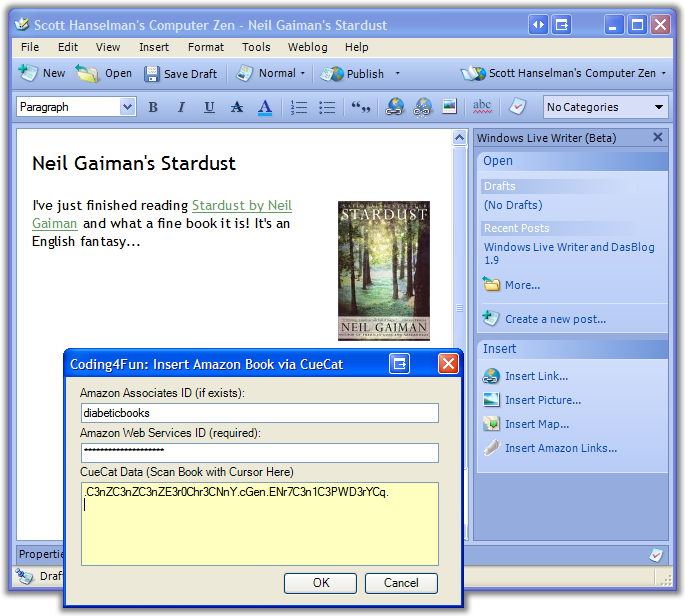The image size is (685, 616).
Task: Click the Insert Map sidebar icon
Action: (491, 423)
